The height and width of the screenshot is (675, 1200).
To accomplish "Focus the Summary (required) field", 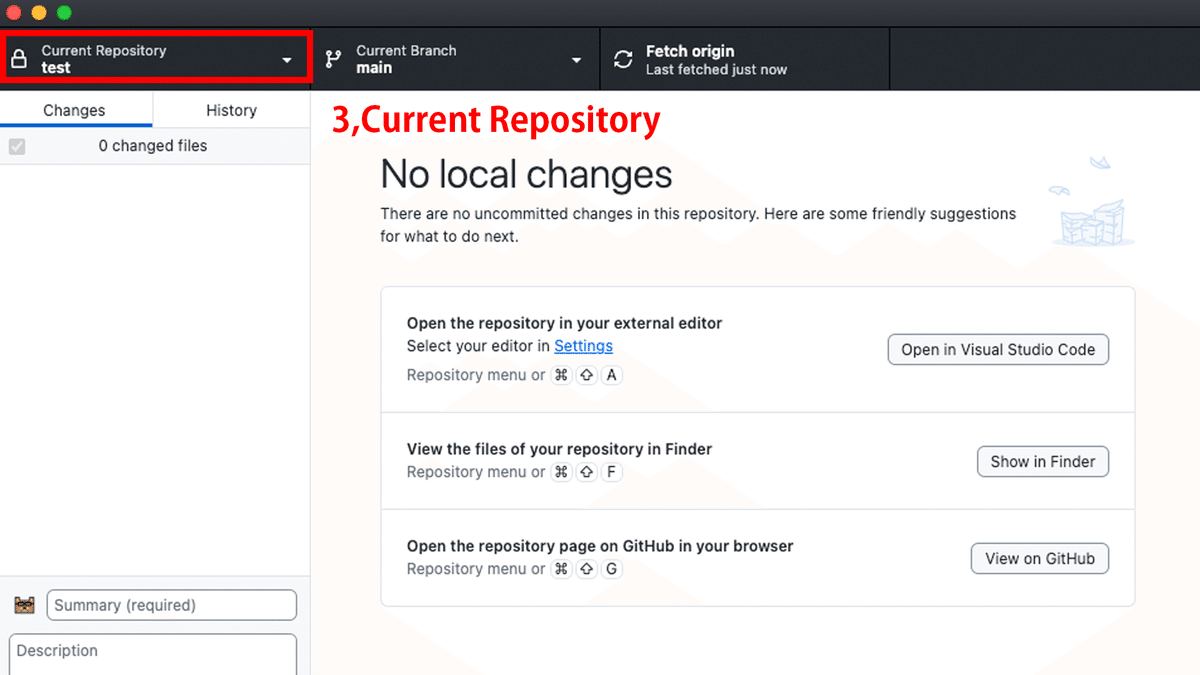I will point(172,605).
